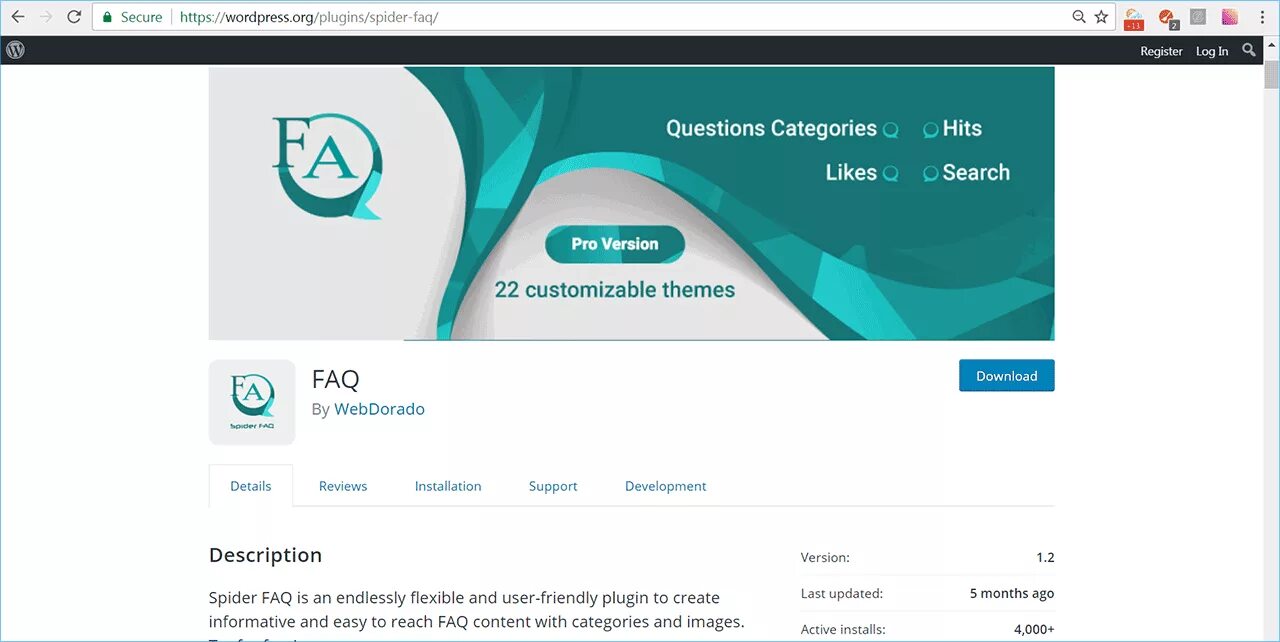The image size is (1280, 642).
Task: Click the Pro Version badge in banner
Action: pos(615,244)
